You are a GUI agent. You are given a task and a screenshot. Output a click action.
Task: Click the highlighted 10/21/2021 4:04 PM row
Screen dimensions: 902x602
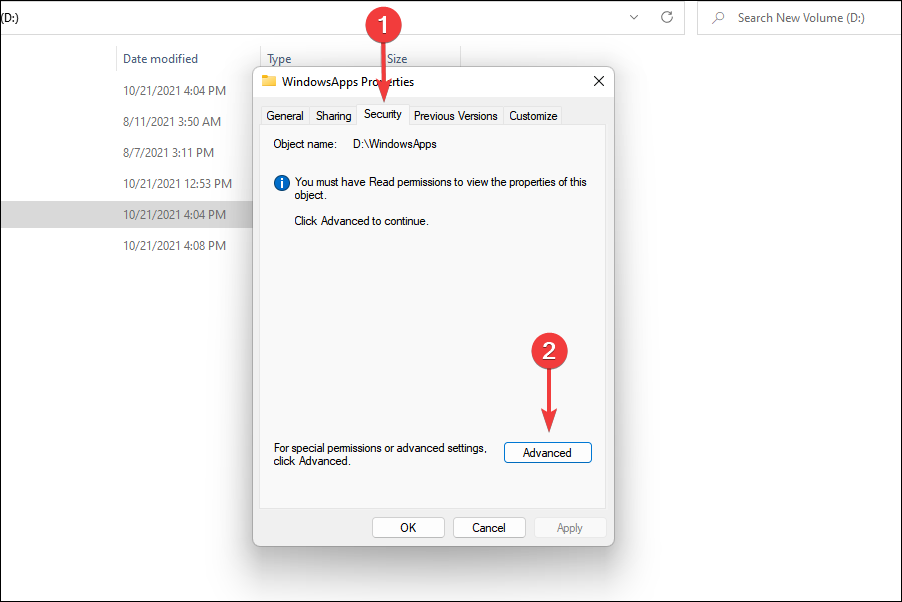coord(127,215)
